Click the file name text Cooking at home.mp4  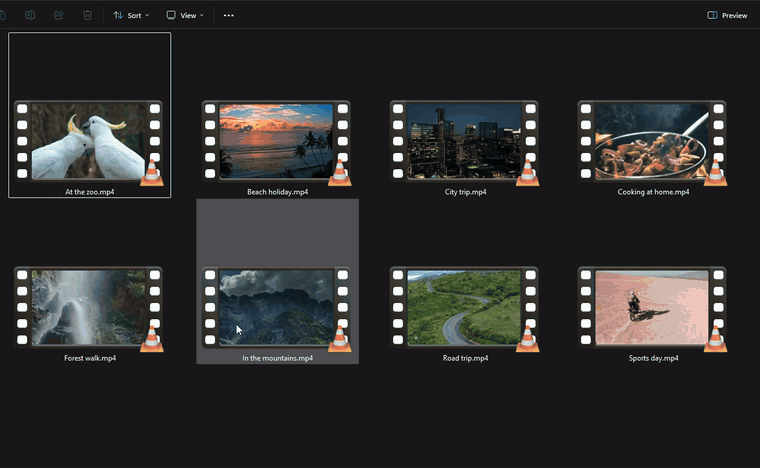click(653, 192)
